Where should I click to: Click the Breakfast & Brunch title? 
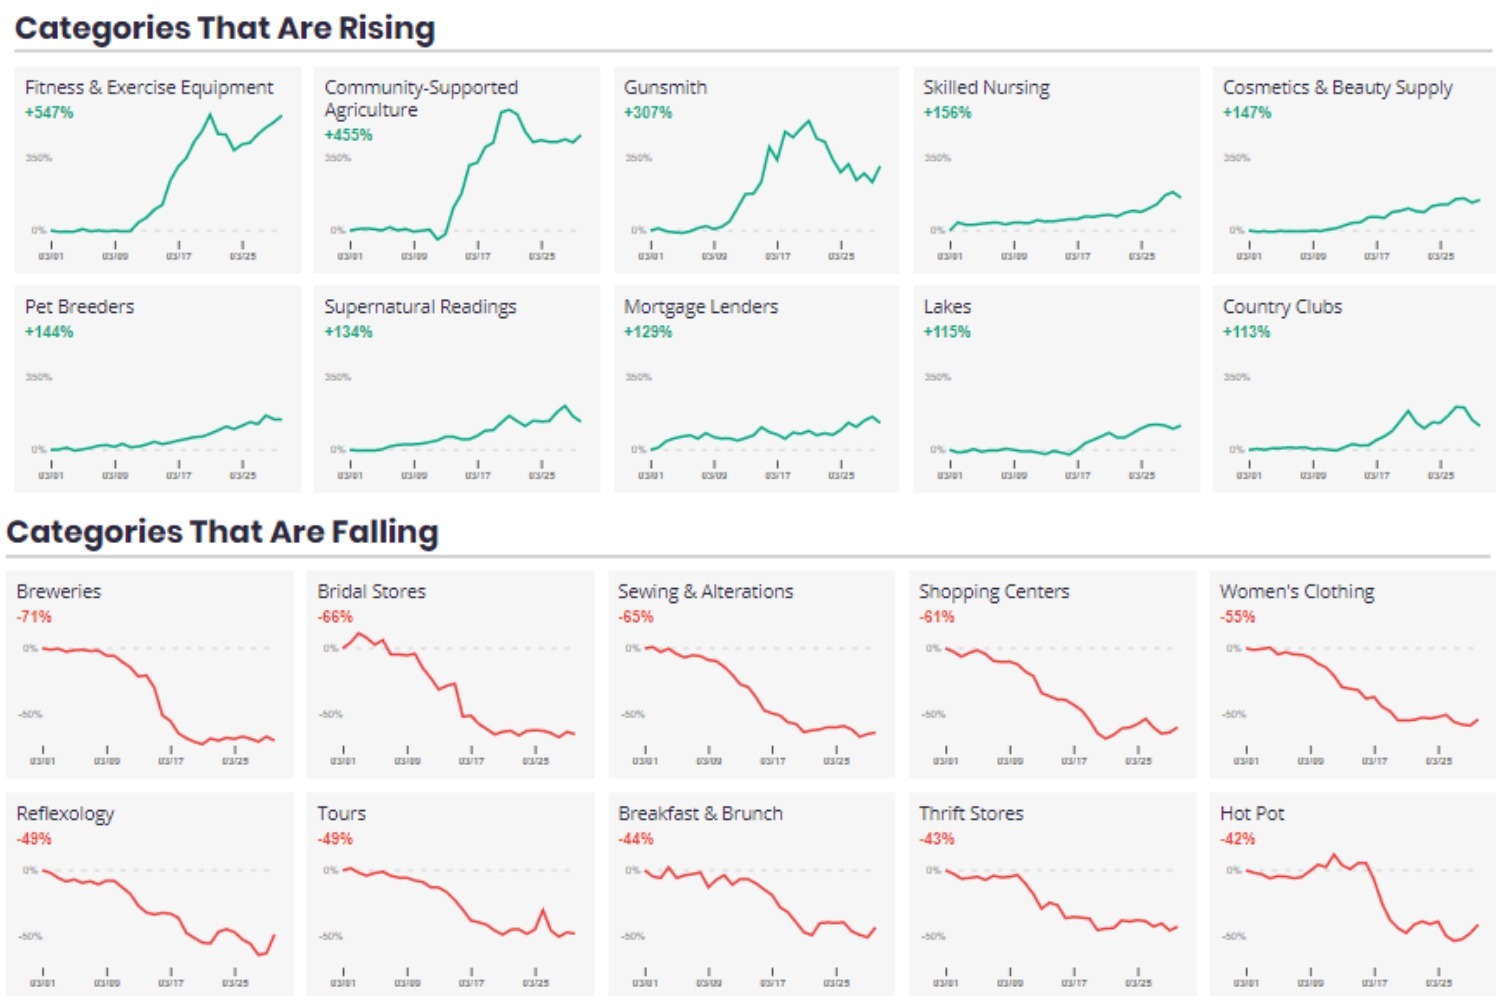tap(700, 814)
